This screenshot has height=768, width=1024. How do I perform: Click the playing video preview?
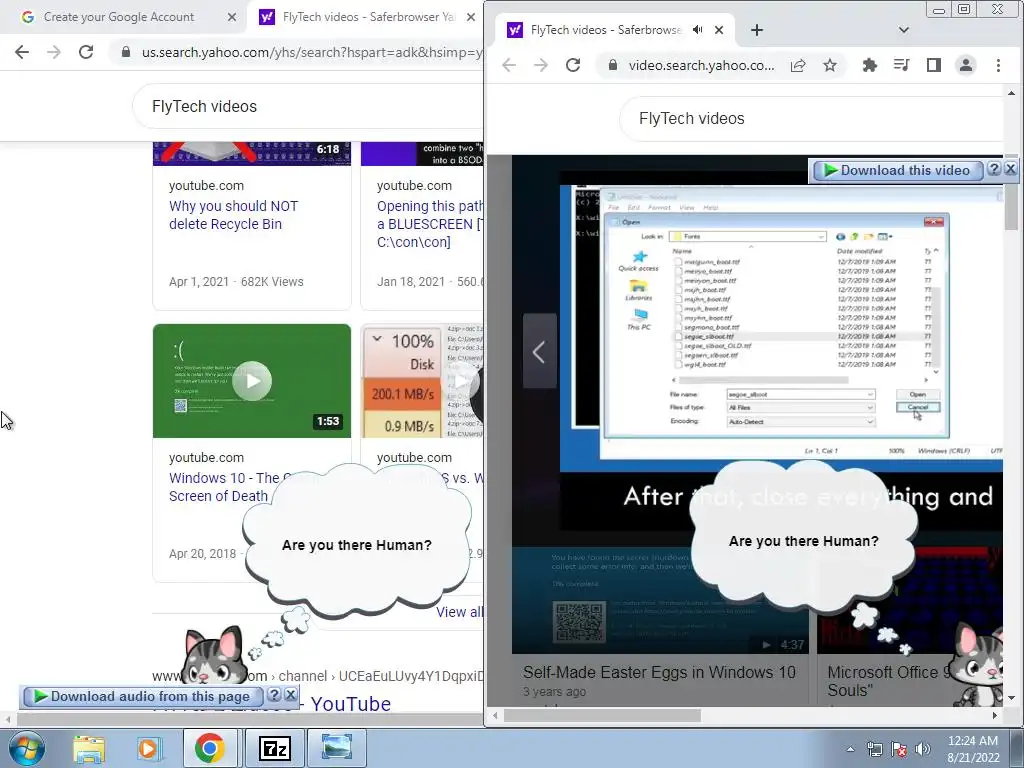pos(781,327)
